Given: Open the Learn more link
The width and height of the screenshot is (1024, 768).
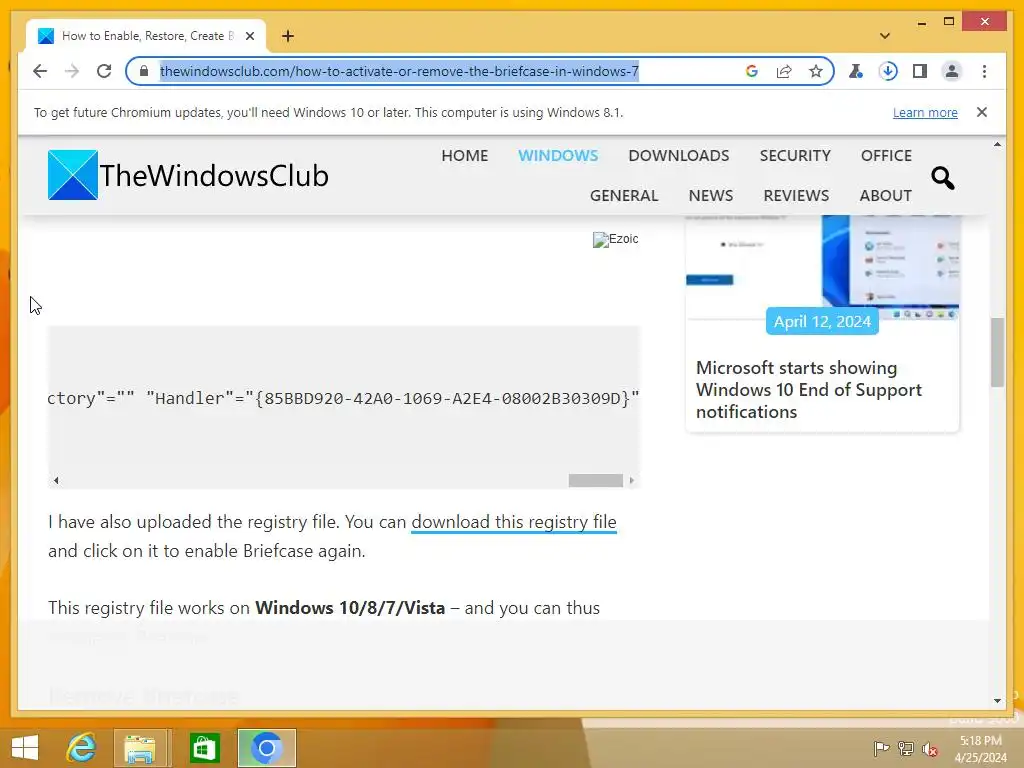Looking at the screenshot, I should [x=925, y=112].
